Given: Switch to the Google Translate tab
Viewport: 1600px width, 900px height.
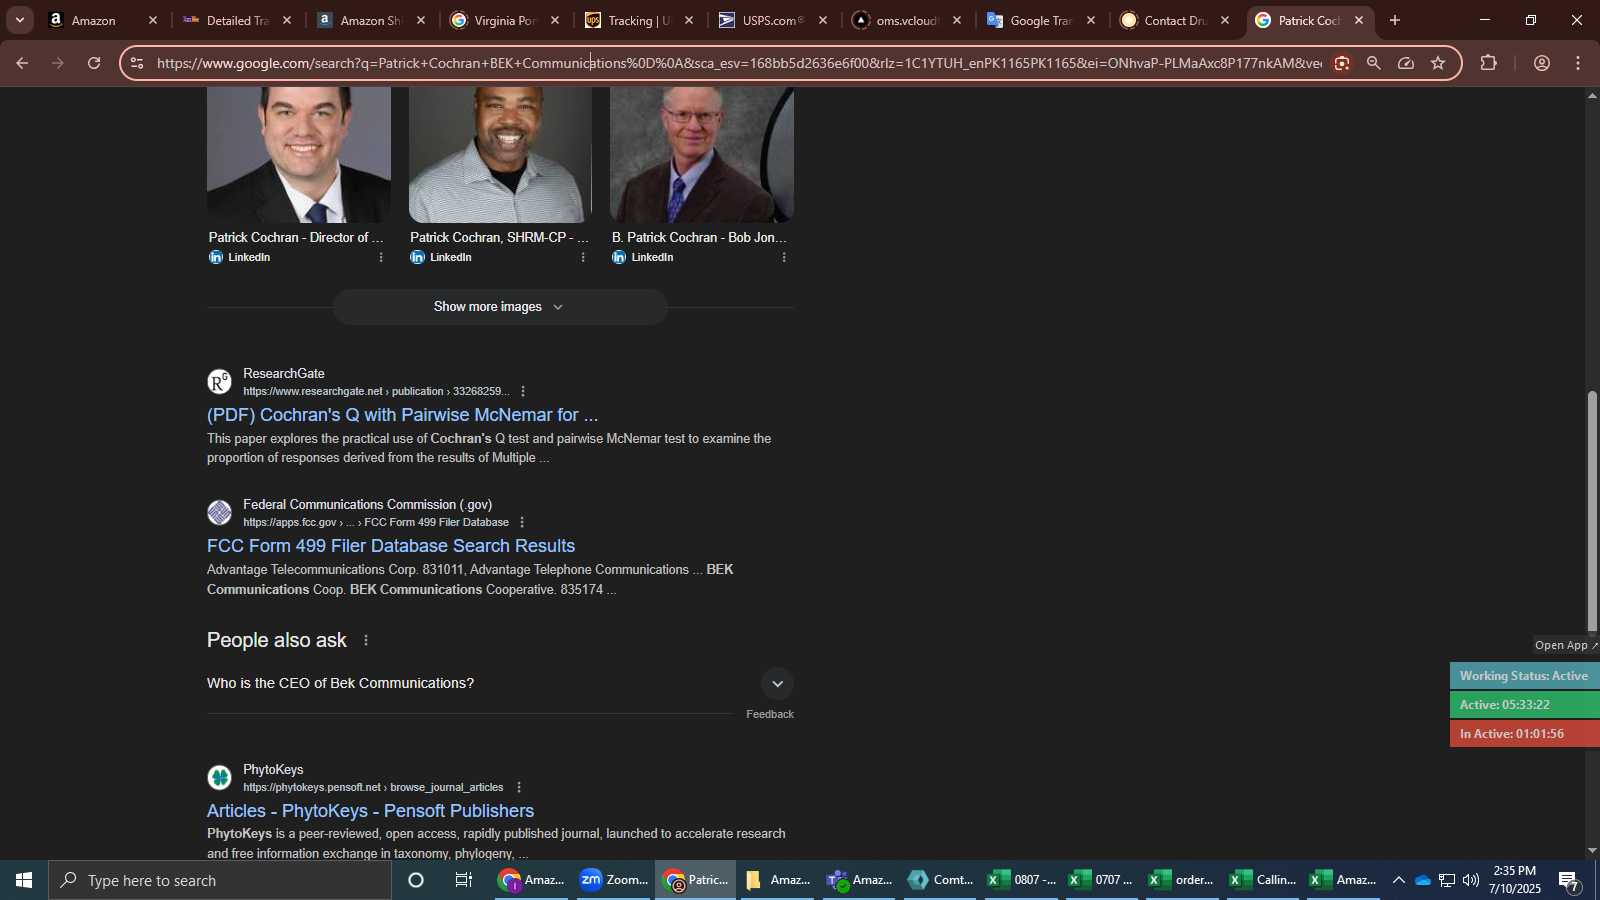Looking at the screenshot, I should tap(1040, 20).
